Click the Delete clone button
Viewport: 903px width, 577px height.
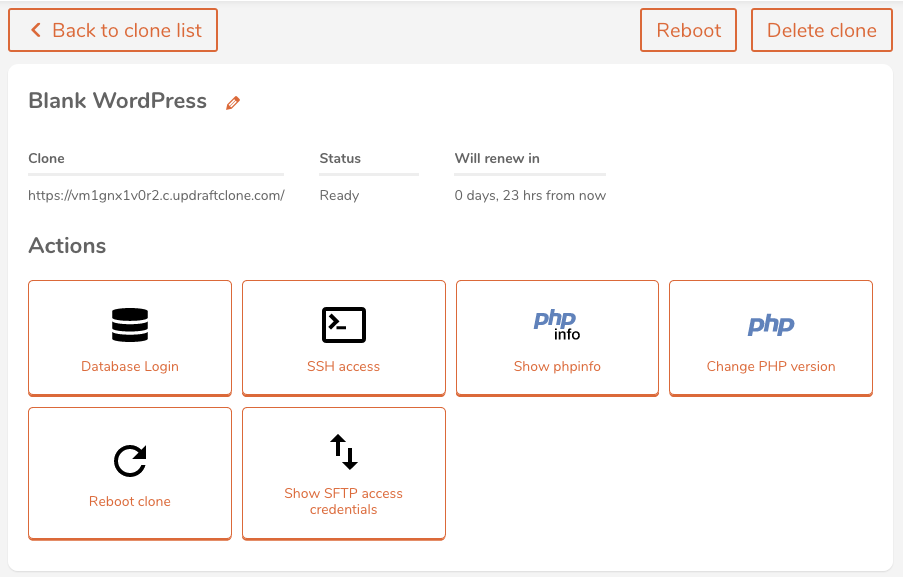click(x=822, y=30)
